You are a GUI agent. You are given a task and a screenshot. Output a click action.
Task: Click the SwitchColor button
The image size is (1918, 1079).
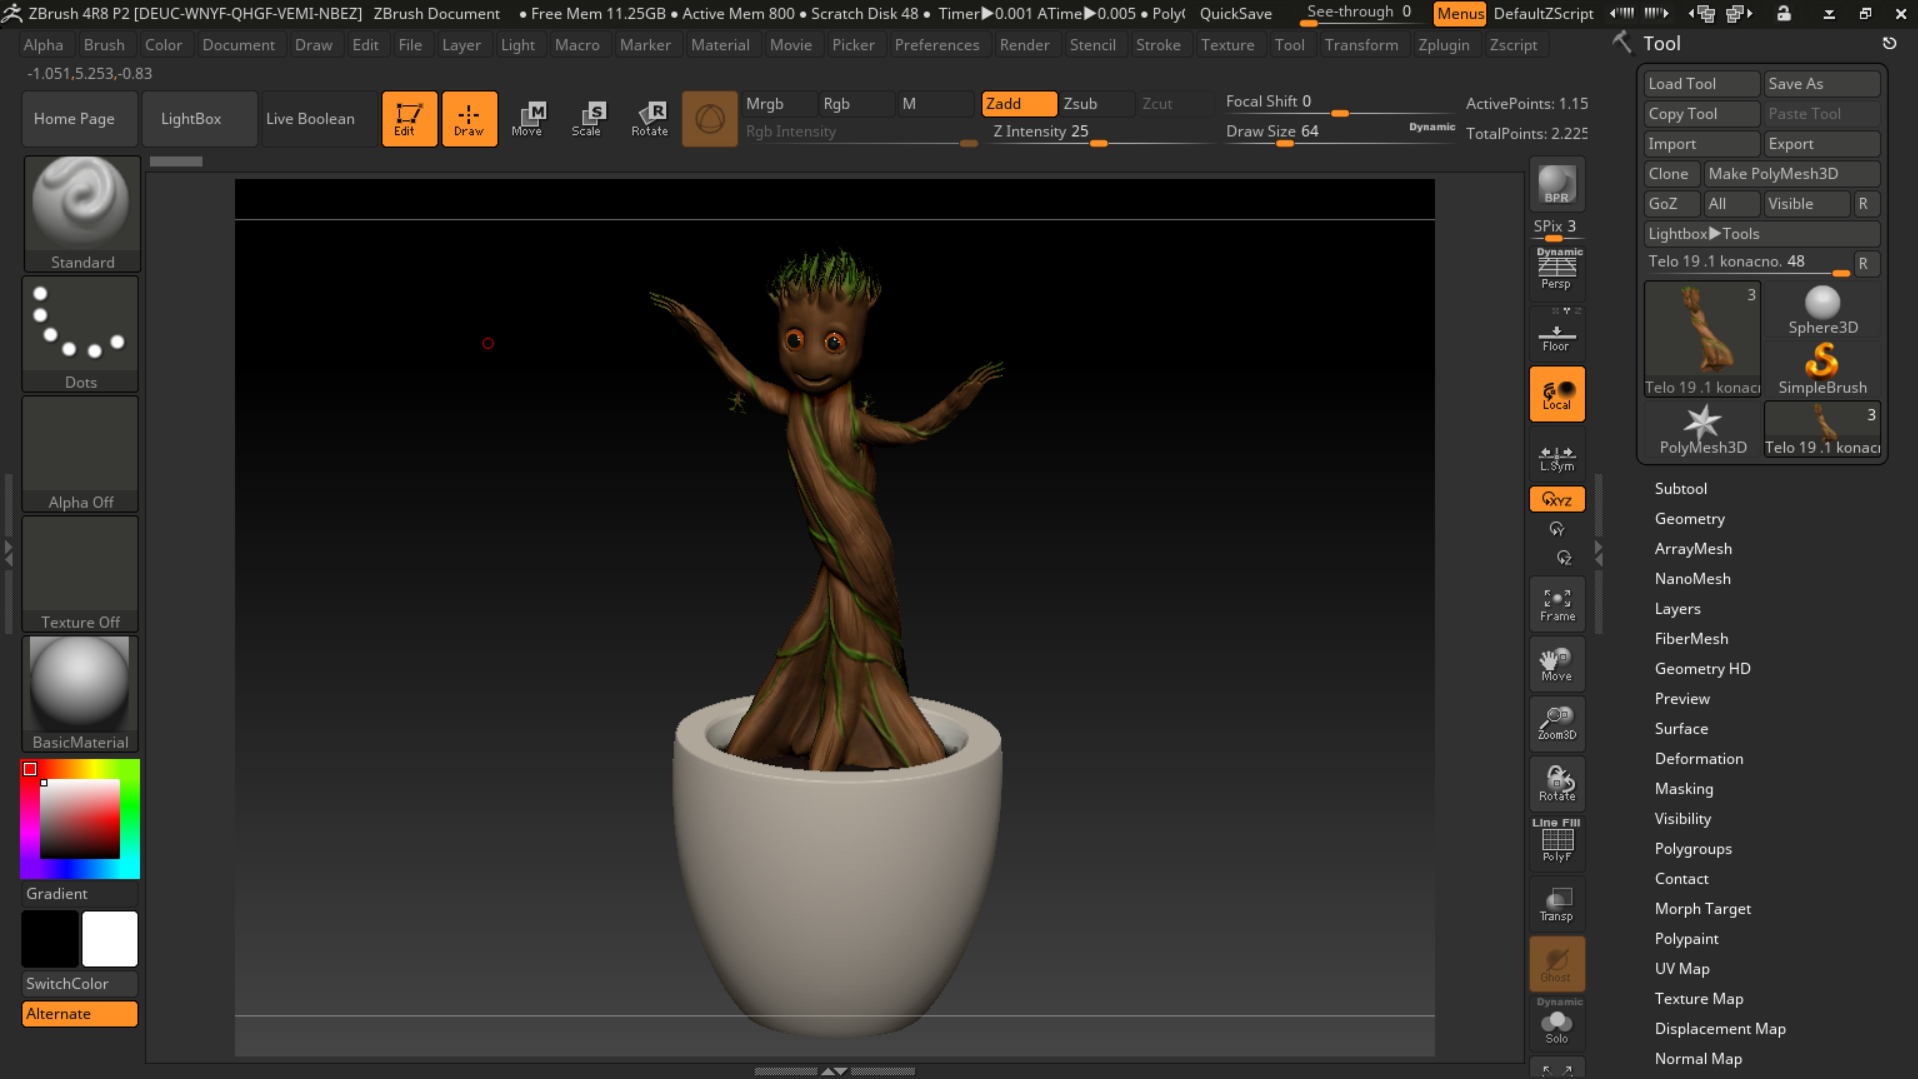[x=80, y=983]
